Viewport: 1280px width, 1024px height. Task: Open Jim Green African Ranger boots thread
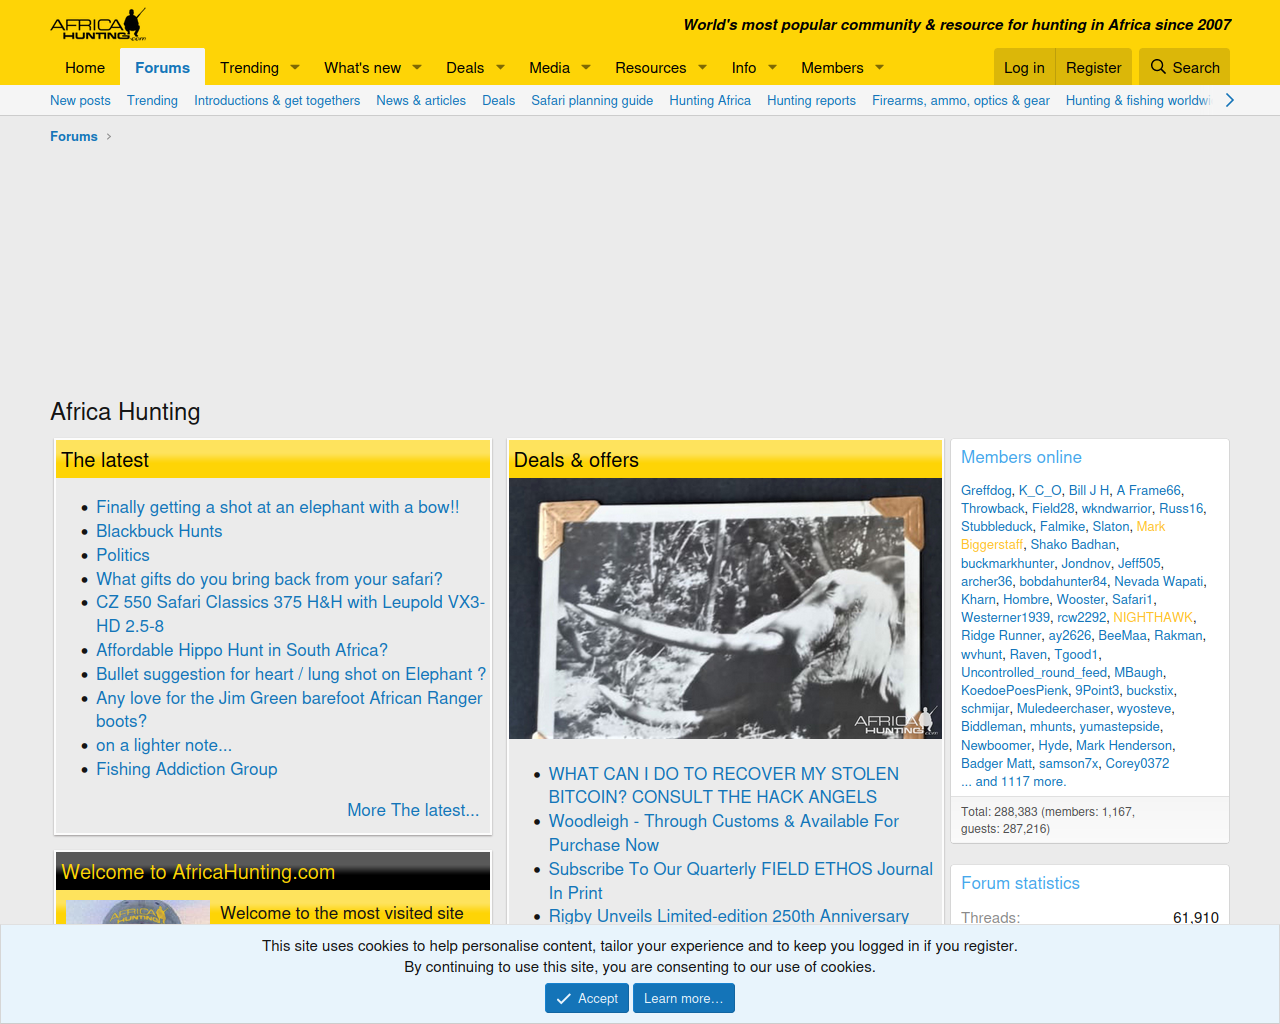point(289,709)
